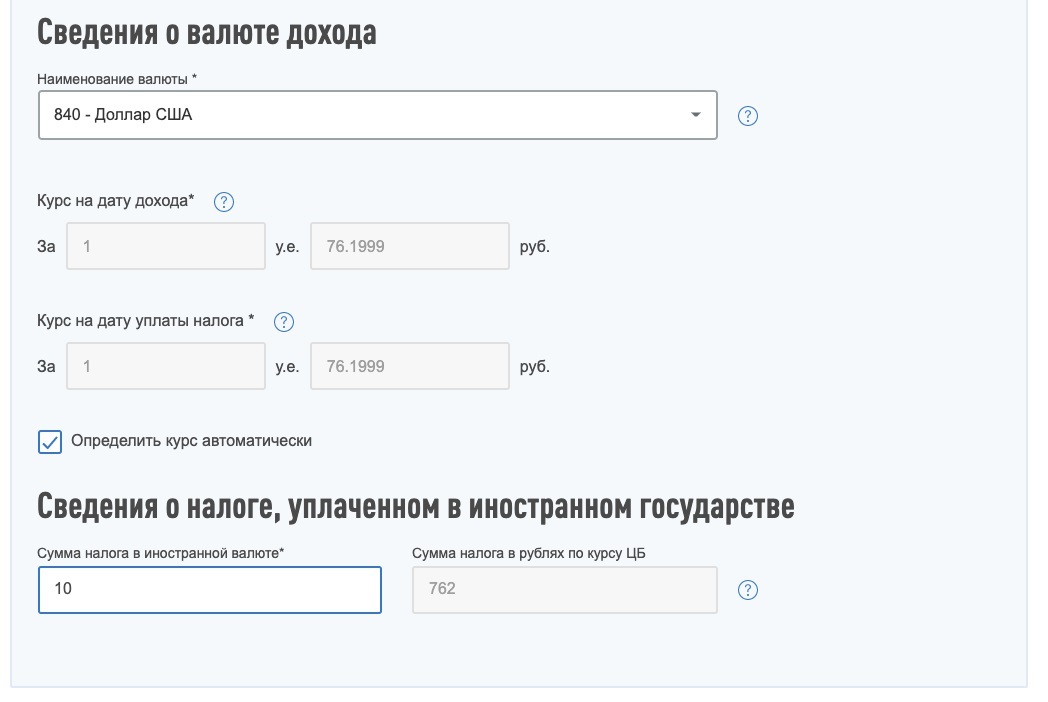Click the 'Курс на дату уплаты налога' label
Viewport: 1048px width, 702px height.
pyautogui.click(x=145, y=321)
